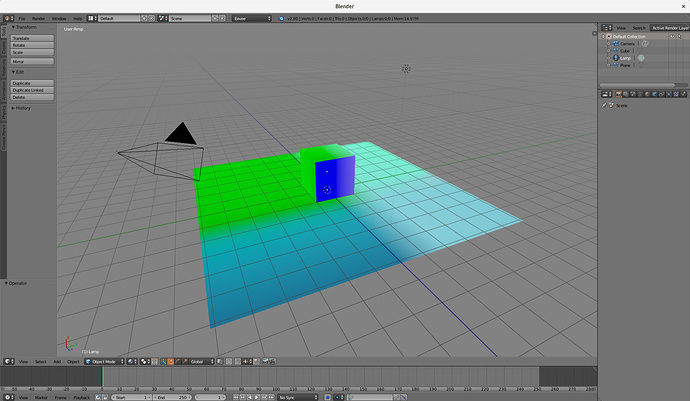
Task: Open the File menu
Action: click(22, 18)
